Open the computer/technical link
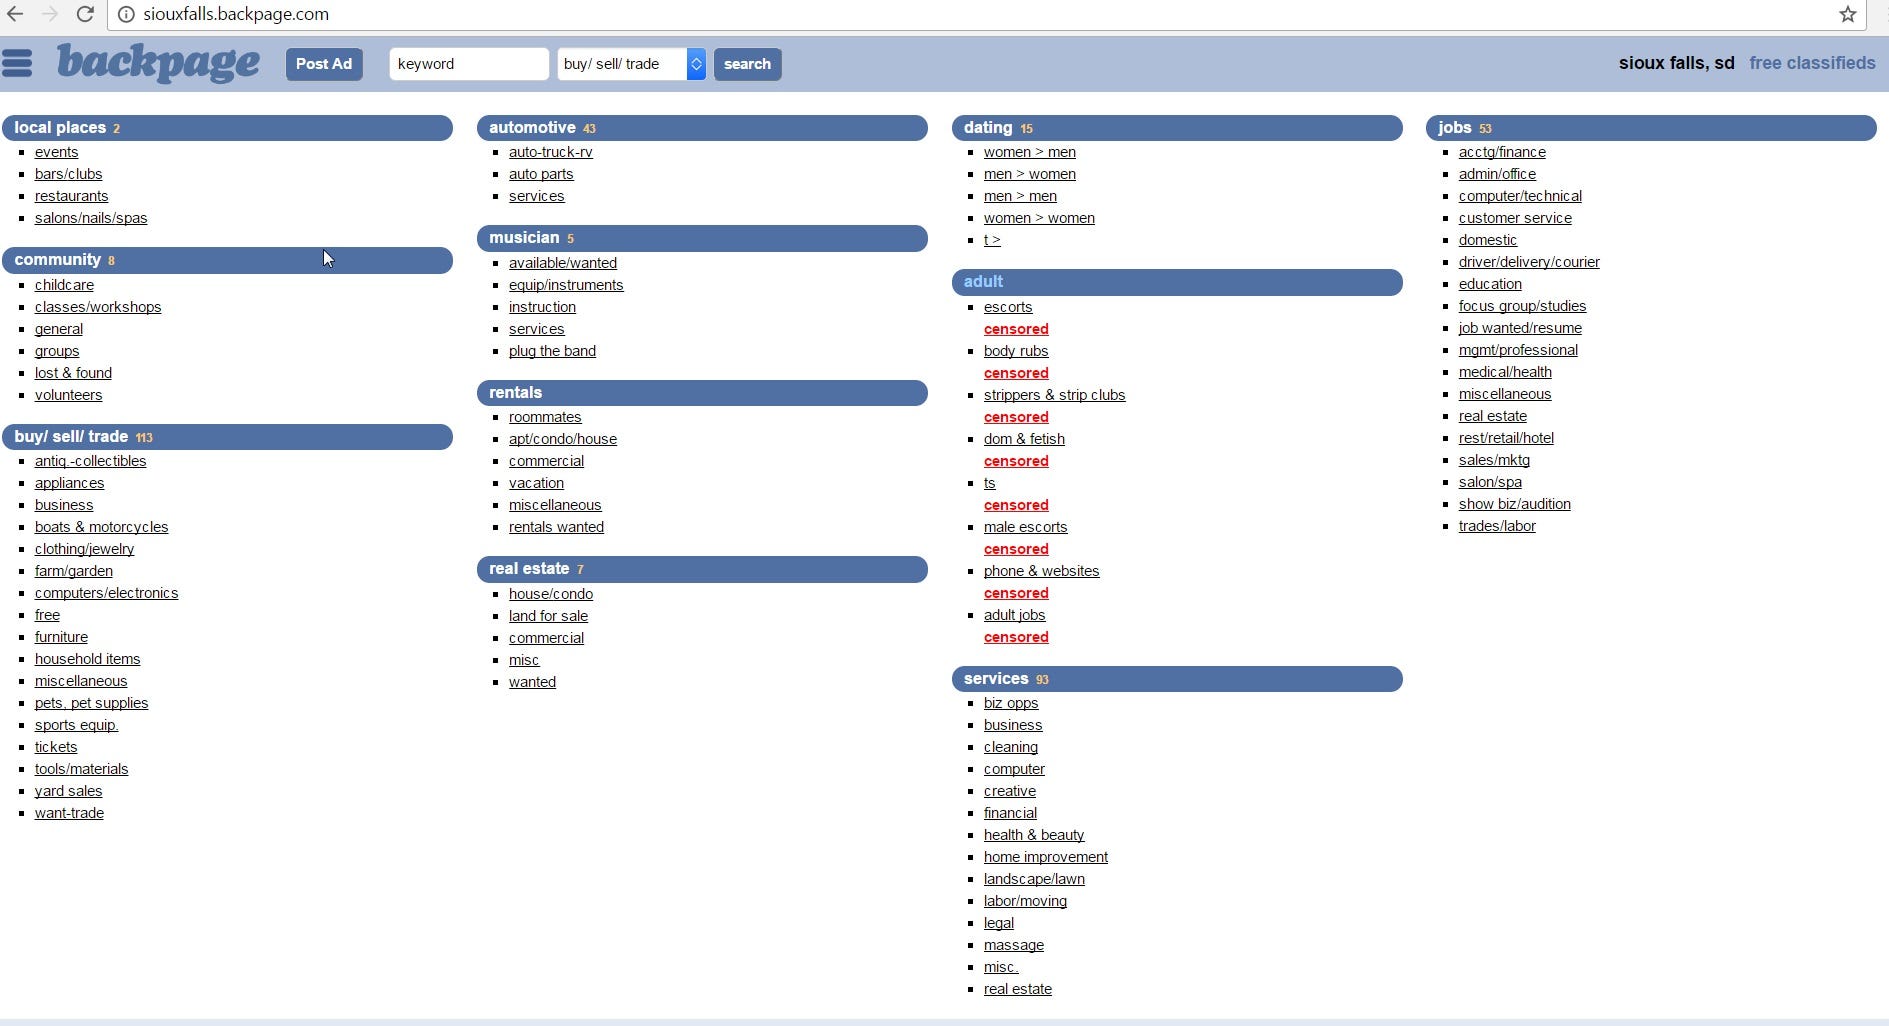1889x1026 pixels. [x=1520, y=196]
